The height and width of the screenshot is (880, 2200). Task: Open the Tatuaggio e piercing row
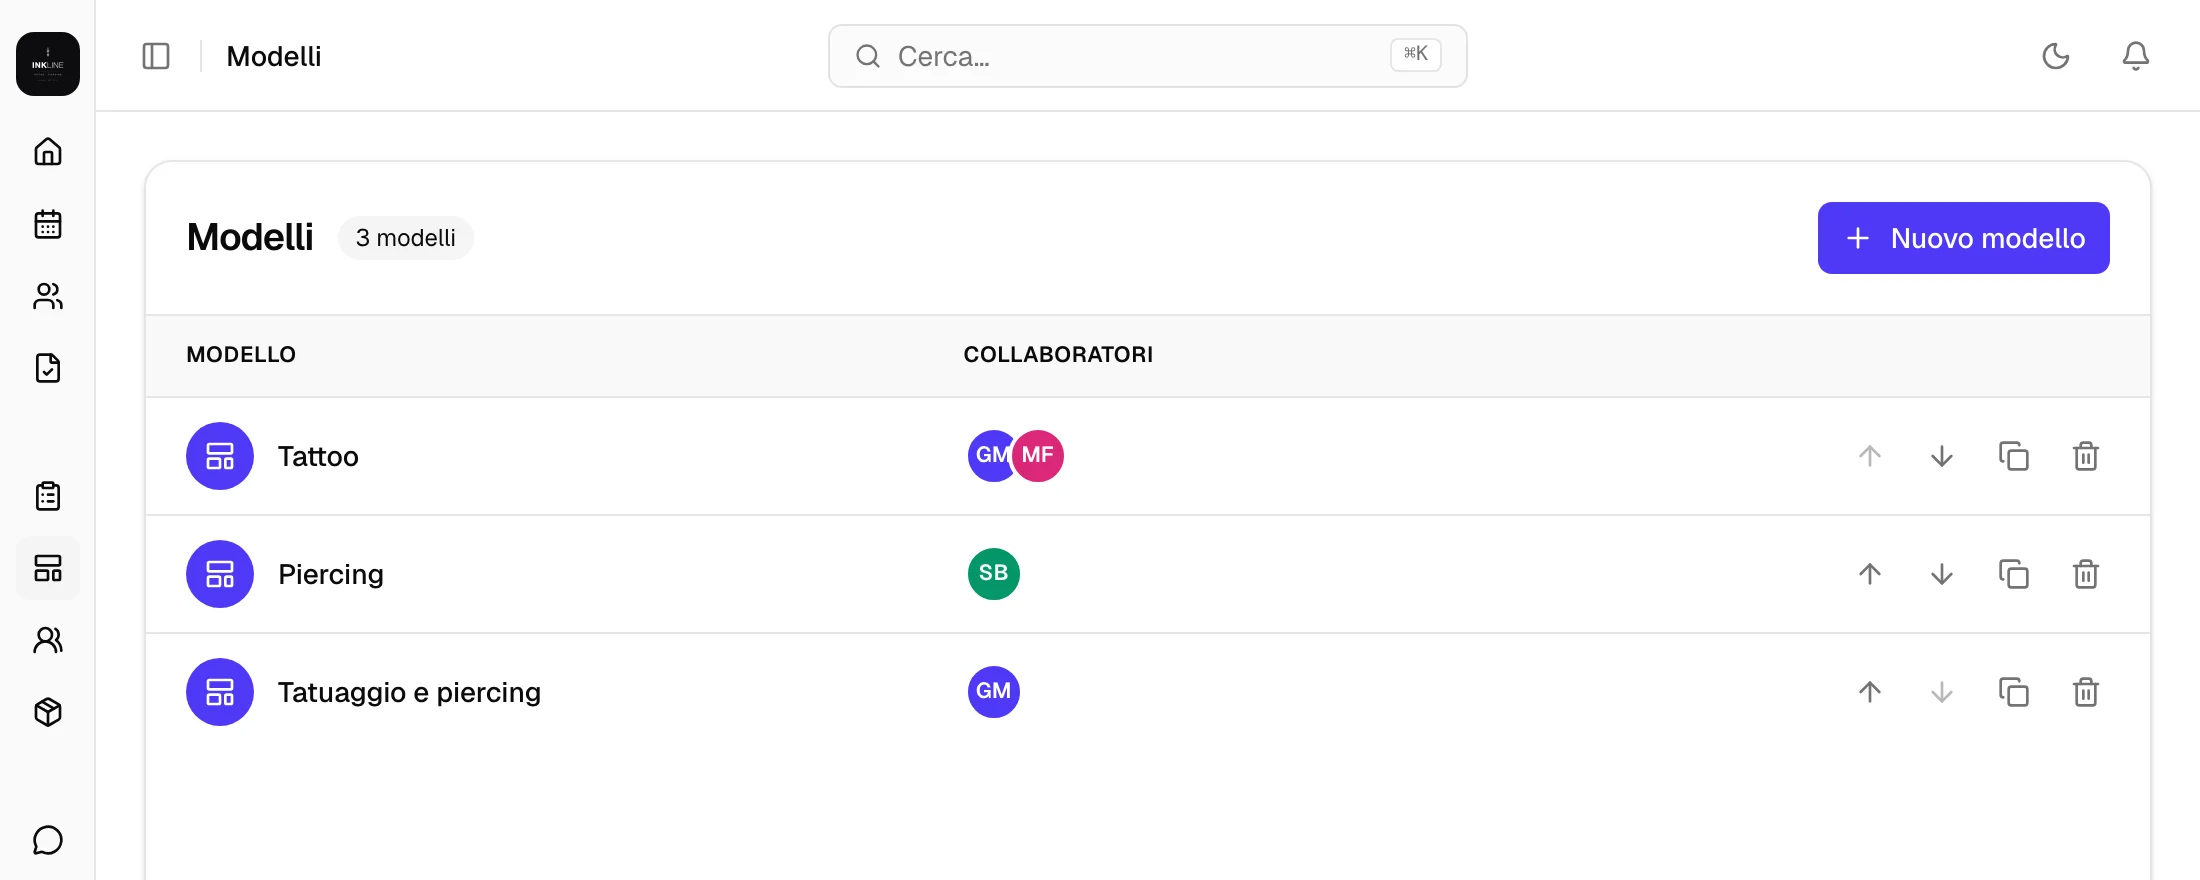coord(1148,692)
